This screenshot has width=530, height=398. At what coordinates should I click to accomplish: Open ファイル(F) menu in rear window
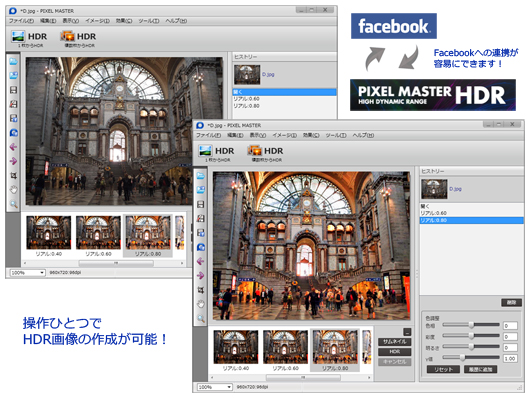tap(21, 21)
